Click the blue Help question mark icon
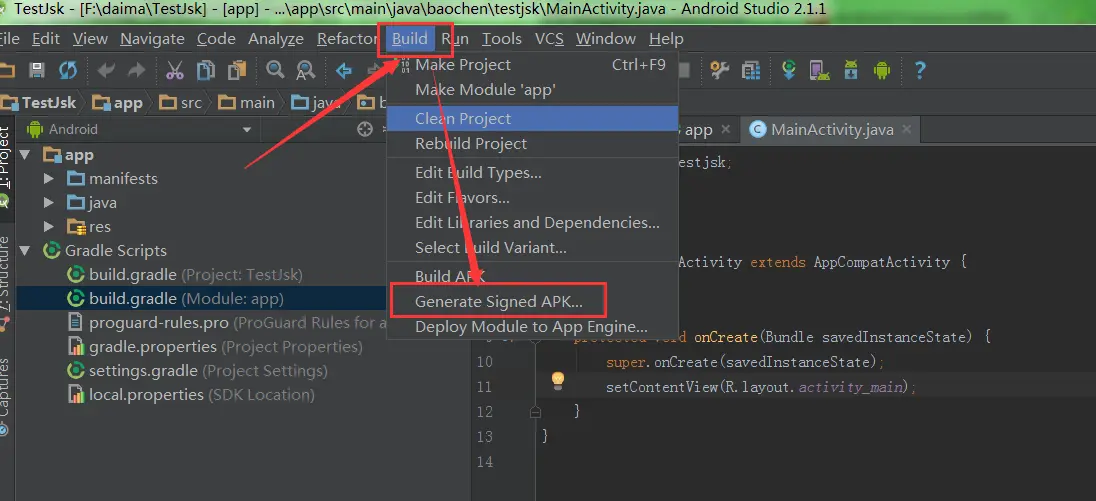This screenshot has width=1096, height=501. pyautogui.click(x=920, y=70)
